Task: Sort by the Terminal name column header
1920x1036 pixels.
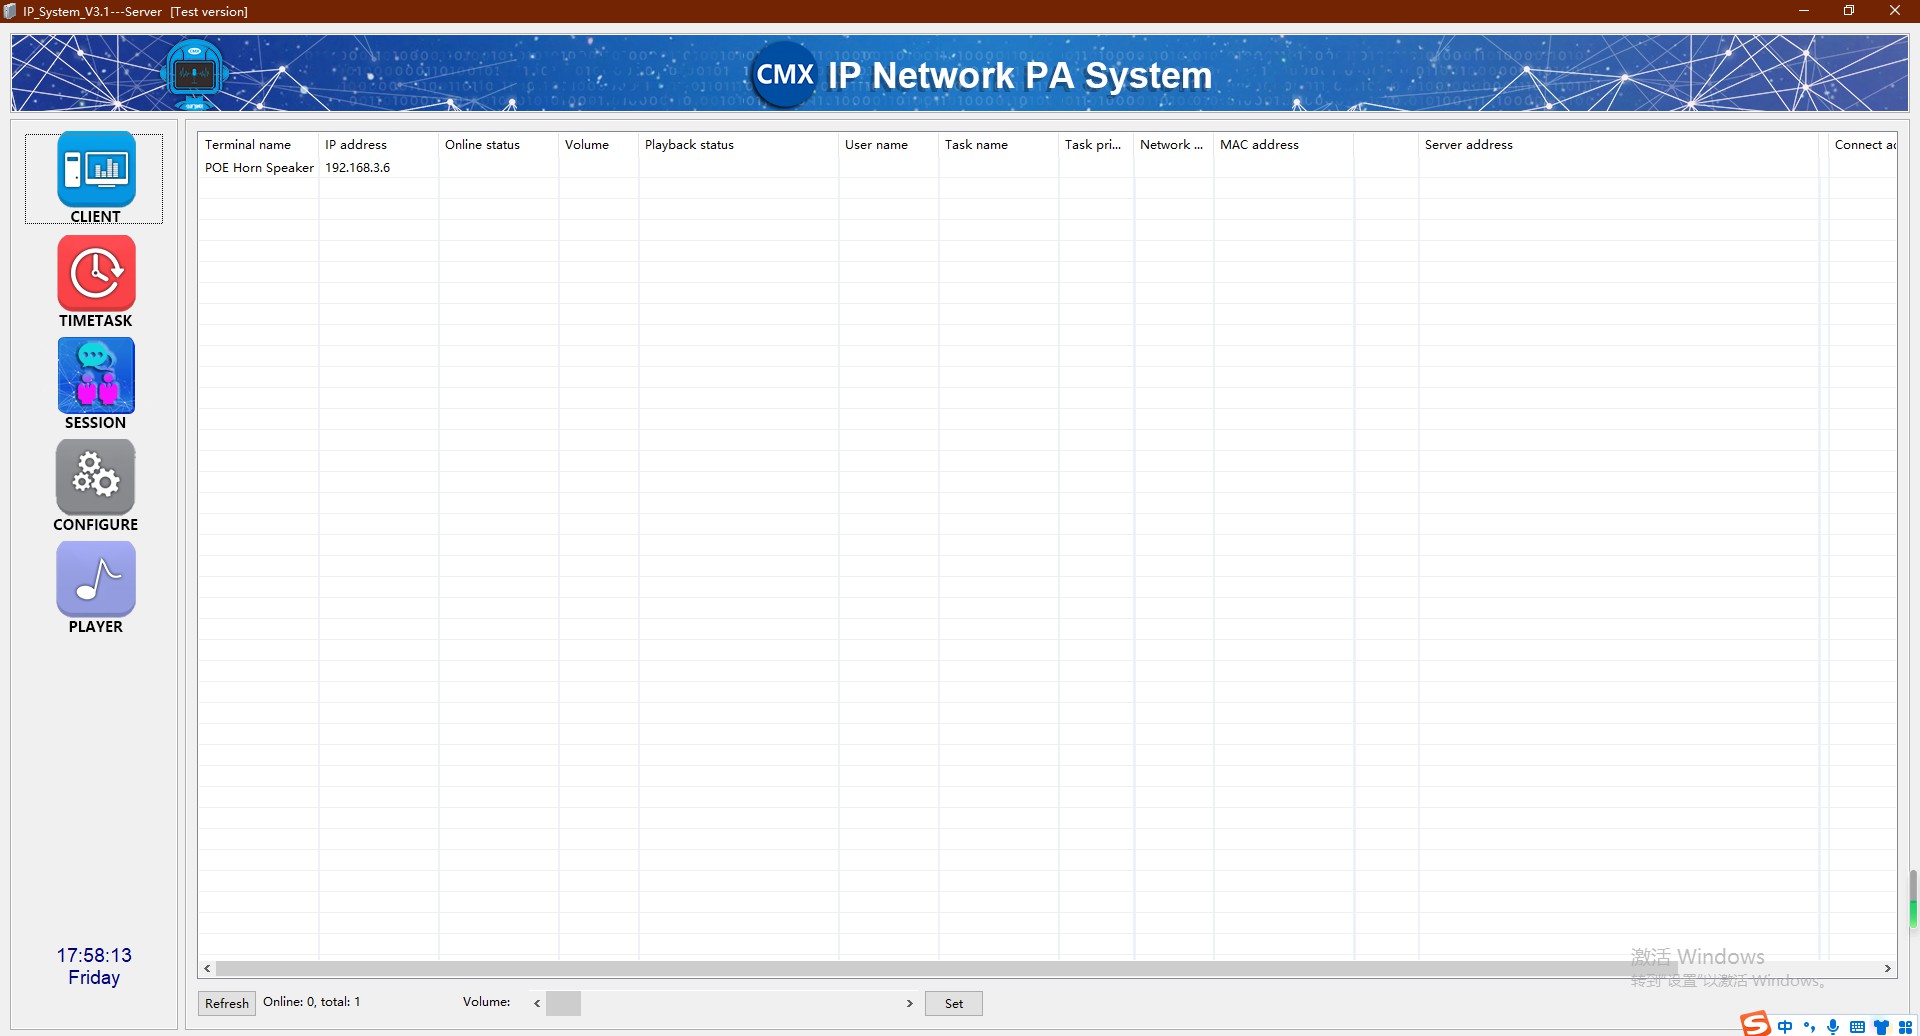Action: click(248, 145)
